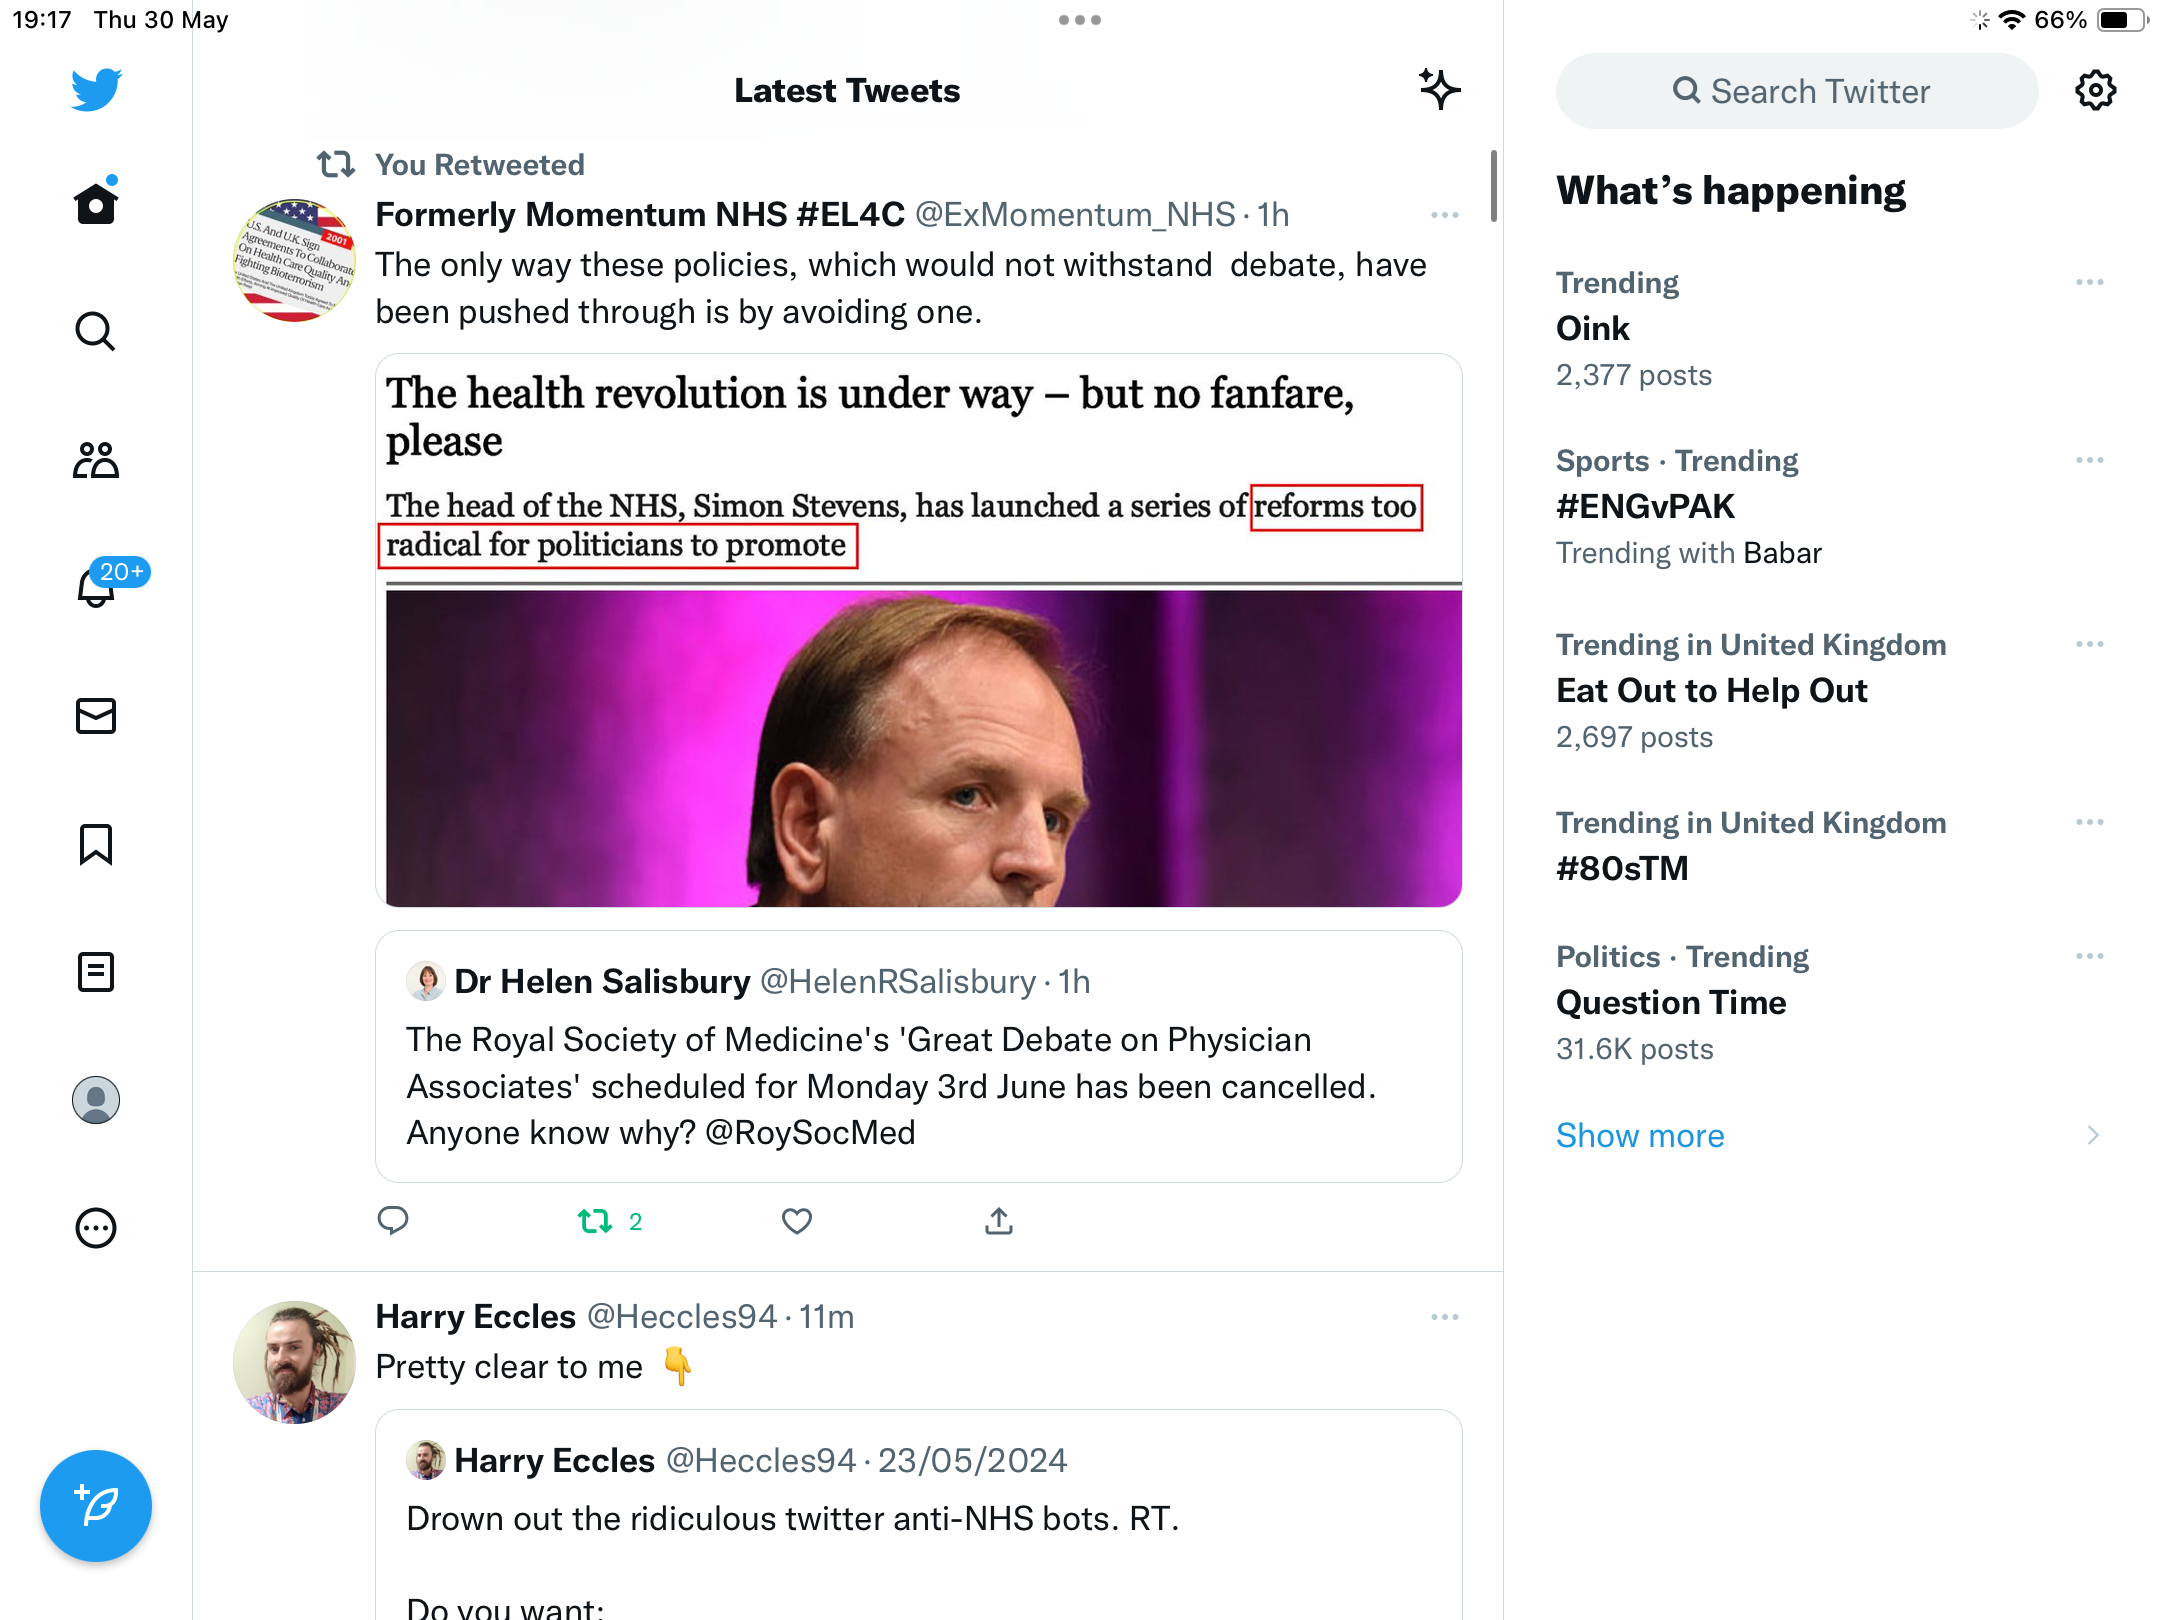Screen dimensions: 2160x1620
Task: Tap the compose tweet floating button
Action: (x=96, y=1505)
